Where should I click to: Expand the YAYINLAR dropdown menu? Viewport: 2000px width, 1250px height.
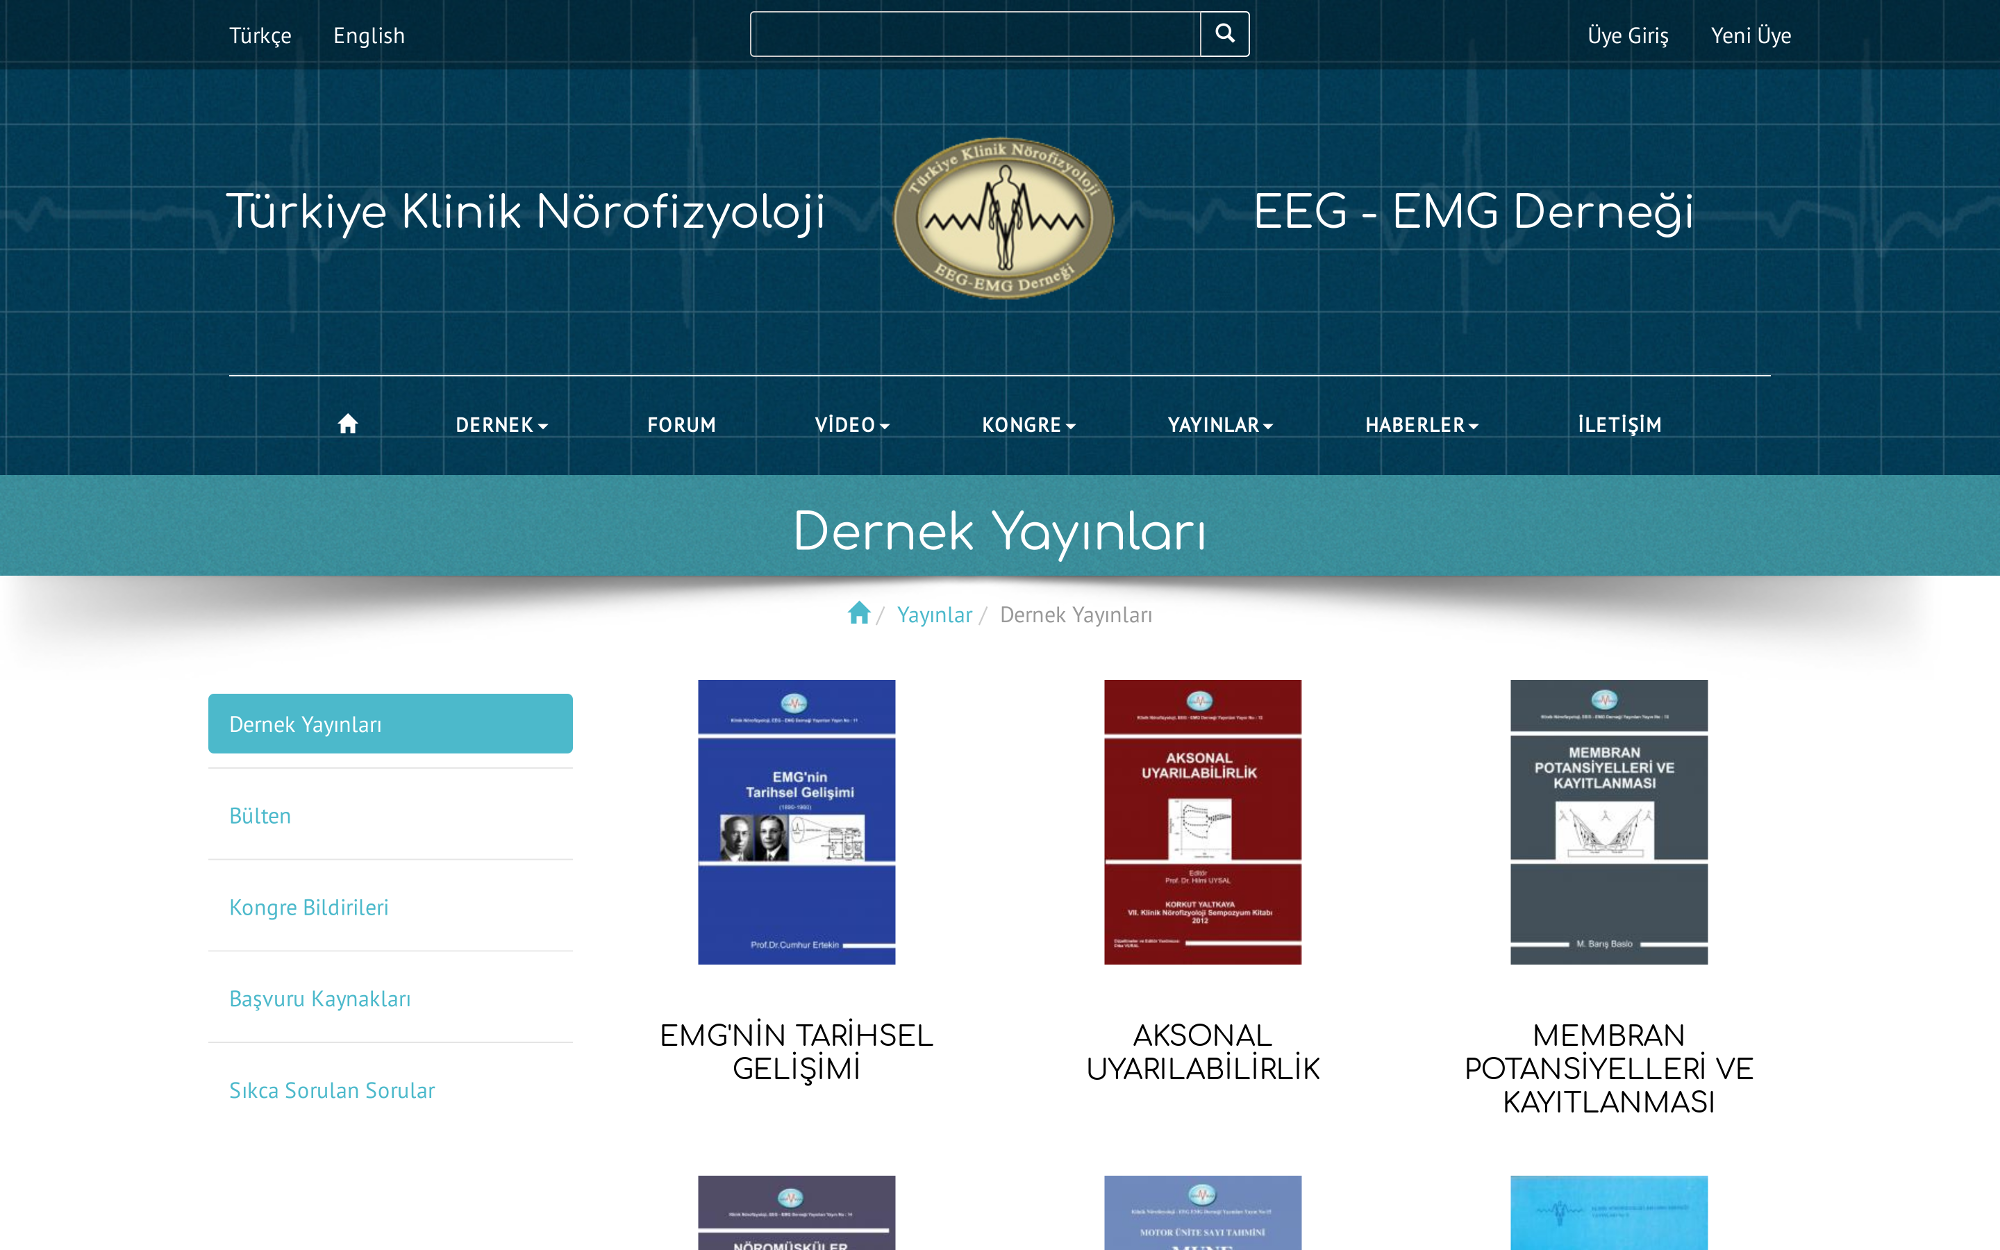coord(1220,425)
